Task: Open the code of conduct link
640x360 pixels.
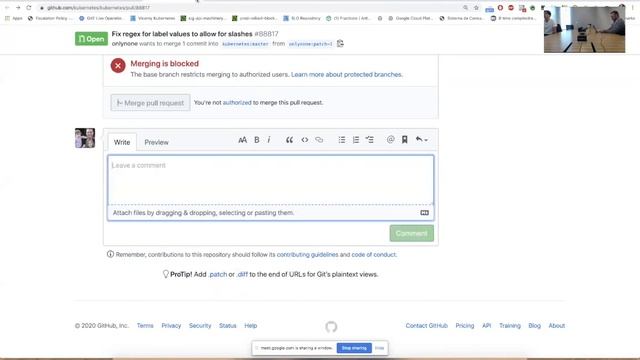Action: pos(373,255)
